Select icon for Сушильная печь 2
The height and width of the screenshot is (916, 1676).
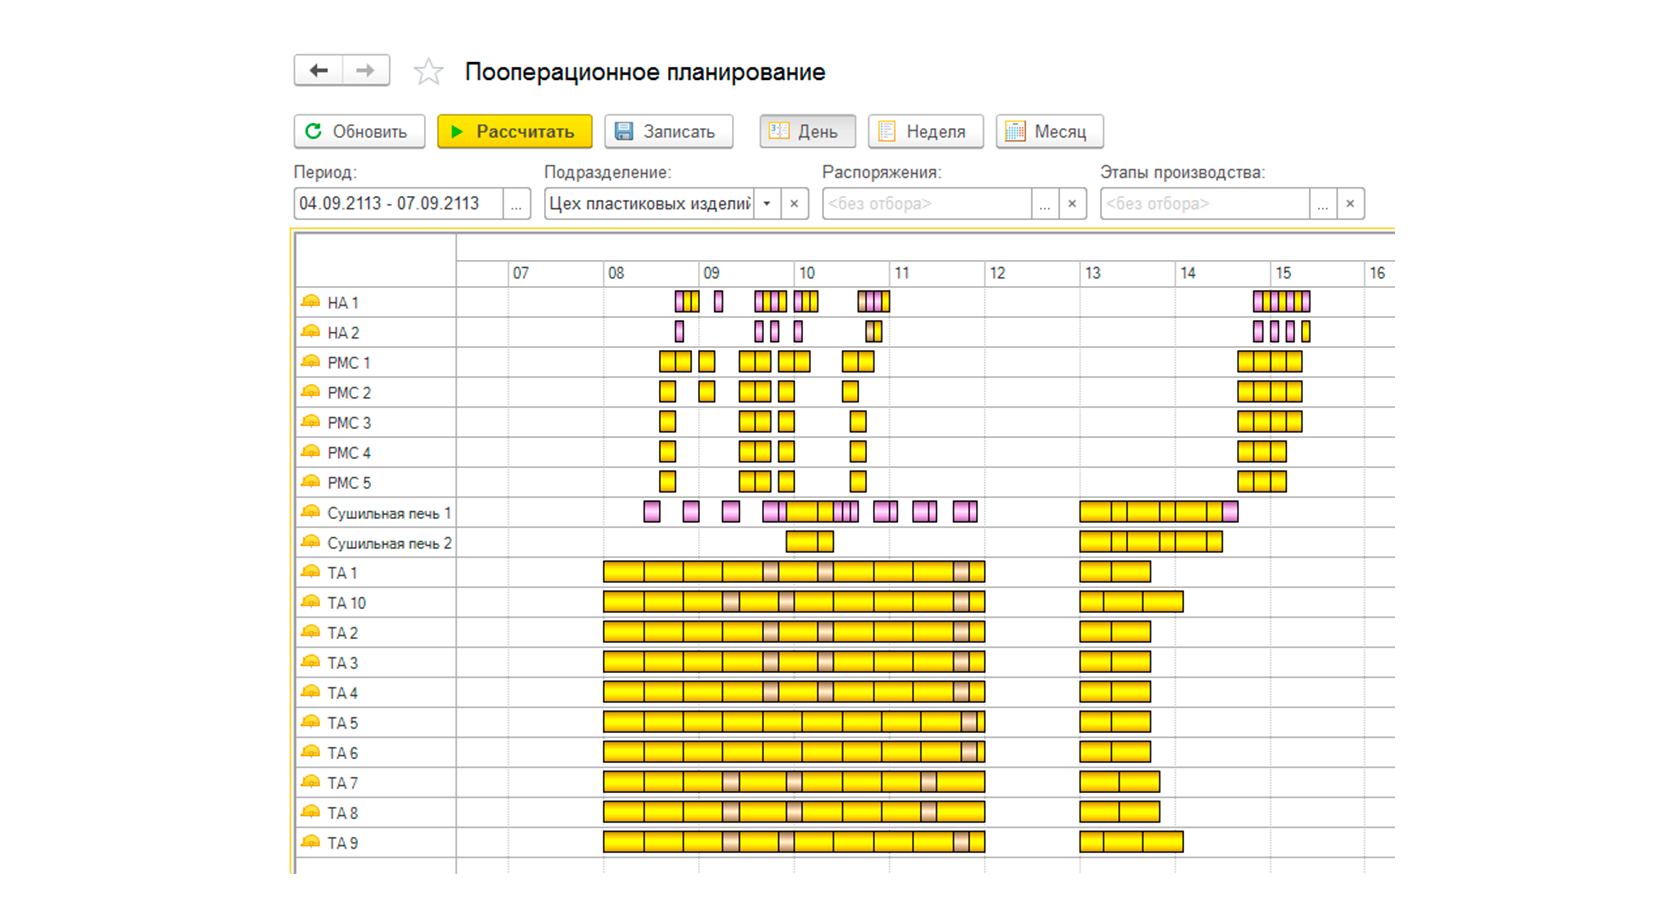pyautogui.click(x=311, y=541)
